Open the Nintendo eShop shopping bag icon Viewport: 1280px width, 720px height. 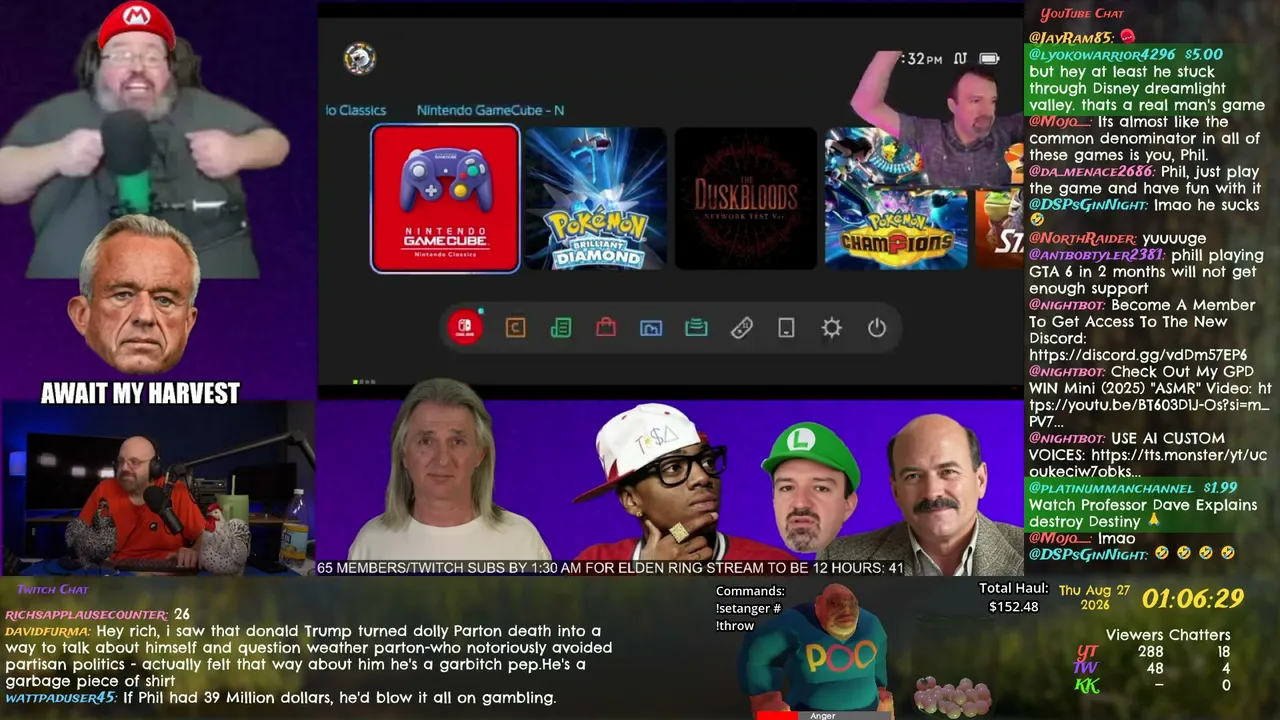pyautogui.click(x=606, y=328)
